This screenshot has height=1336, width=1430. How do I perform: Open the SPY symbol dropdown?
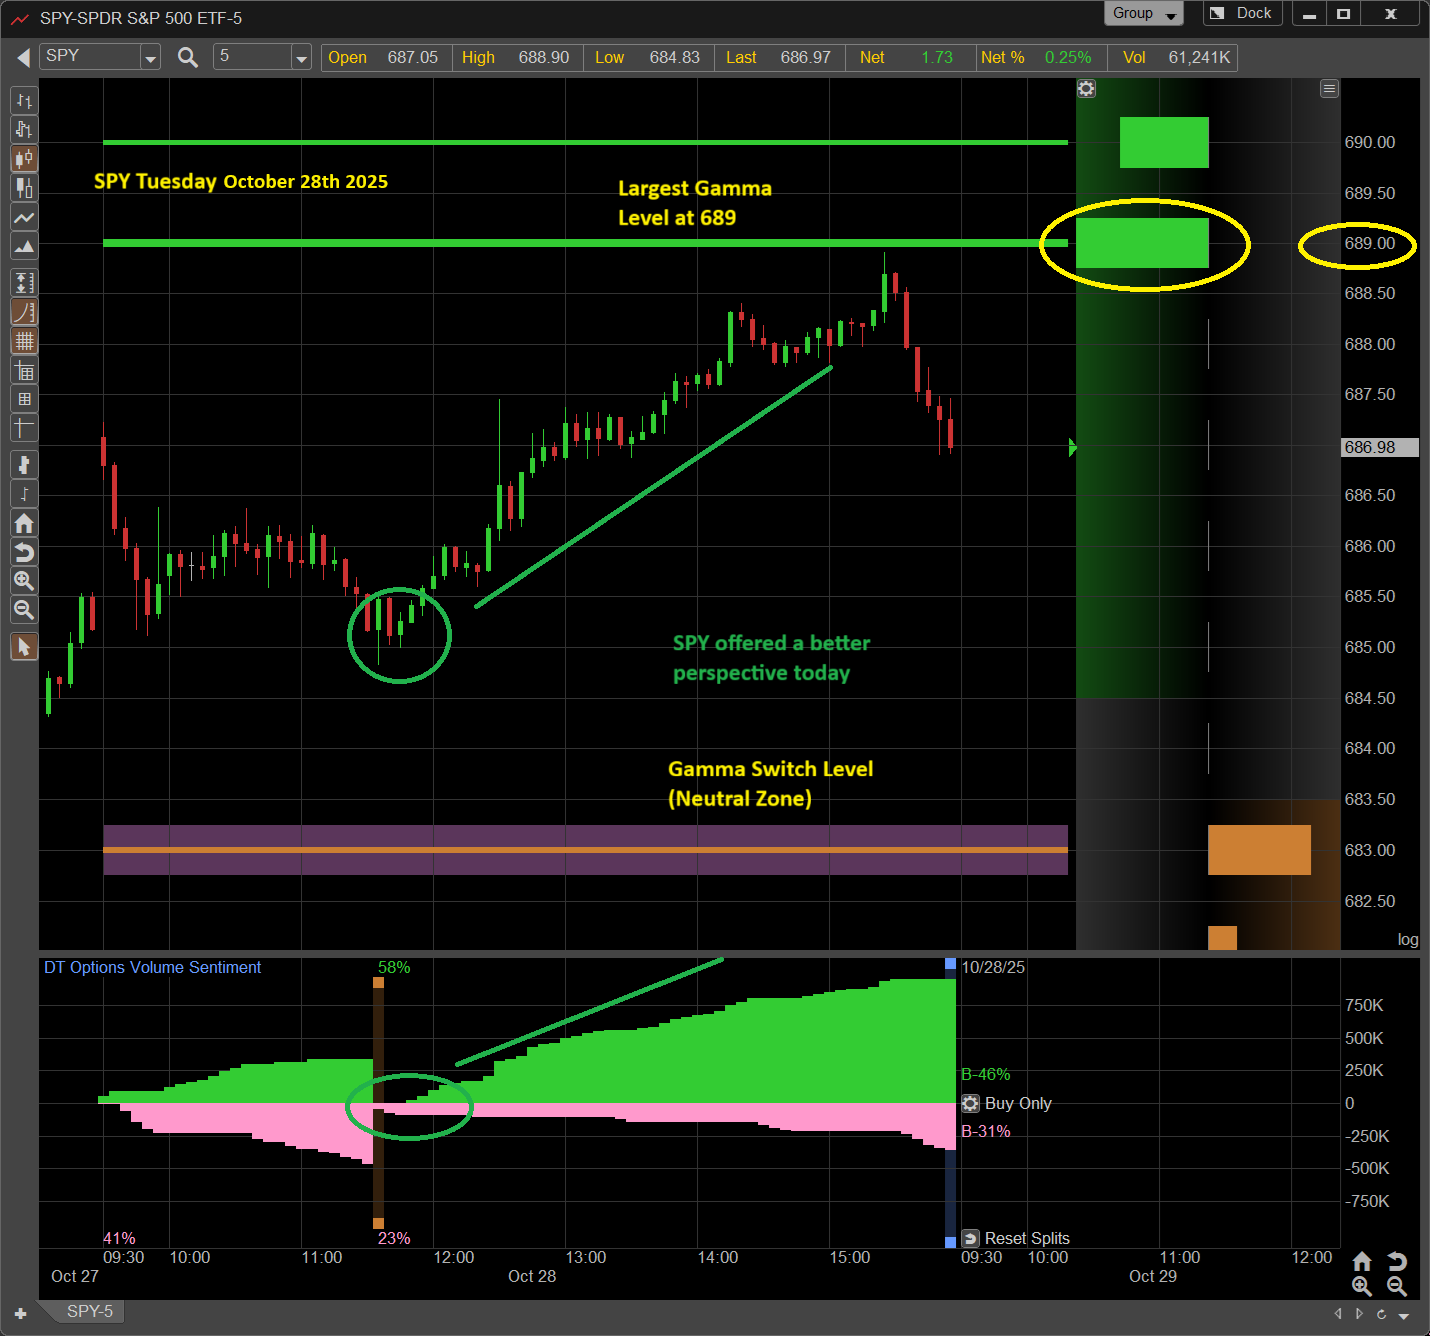click(x=150, y=58)
